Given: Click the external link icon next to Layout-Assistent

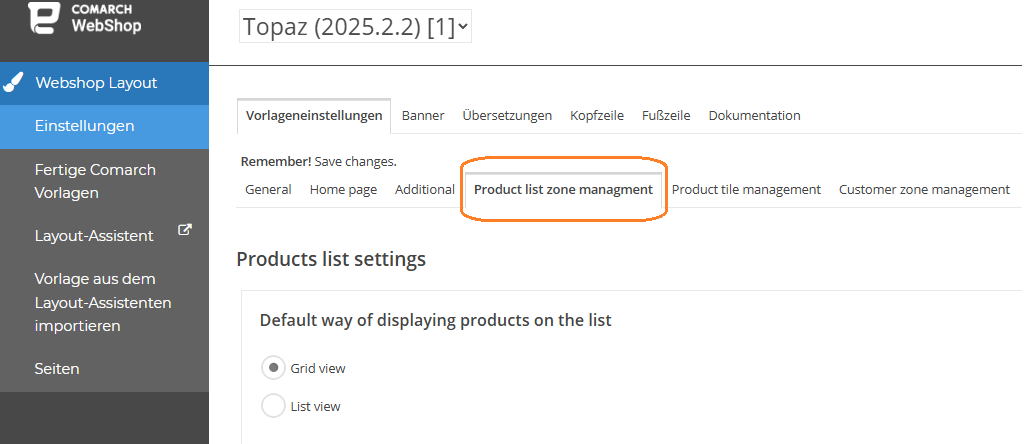Looking at the screenshot, I should tap(185, 230).
